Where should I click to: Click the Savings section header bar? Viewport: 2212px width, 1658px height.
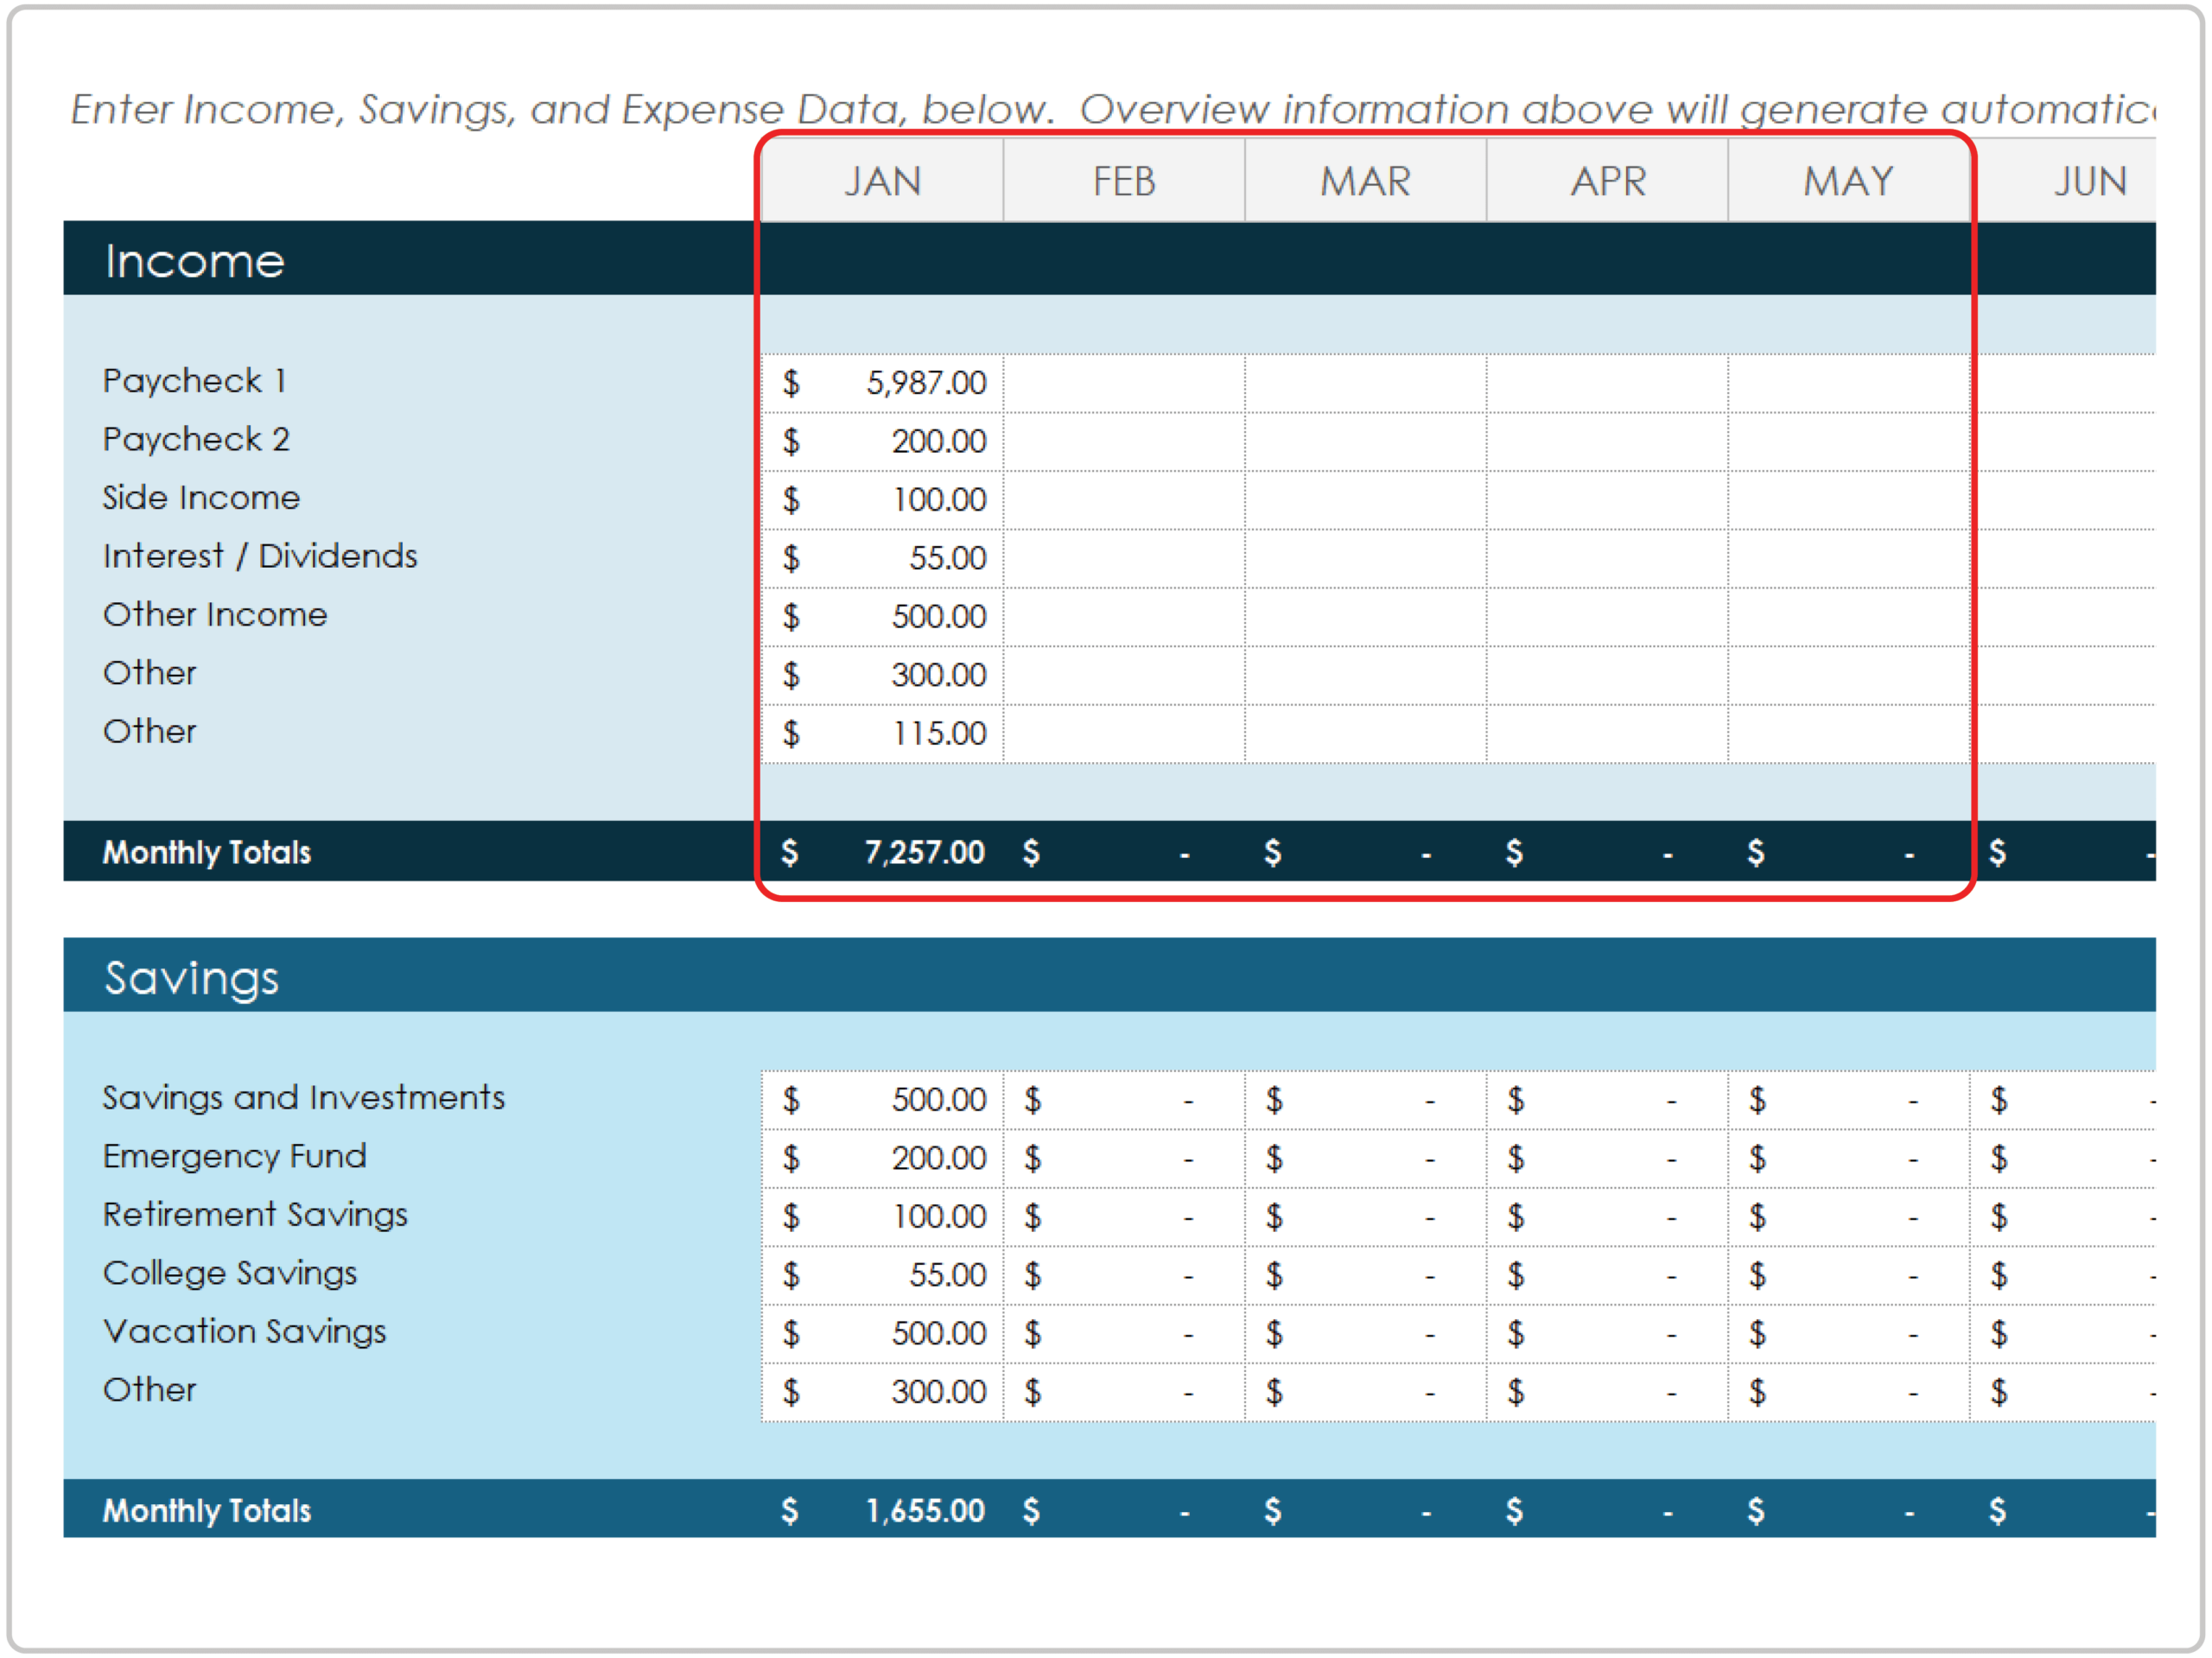192,977
